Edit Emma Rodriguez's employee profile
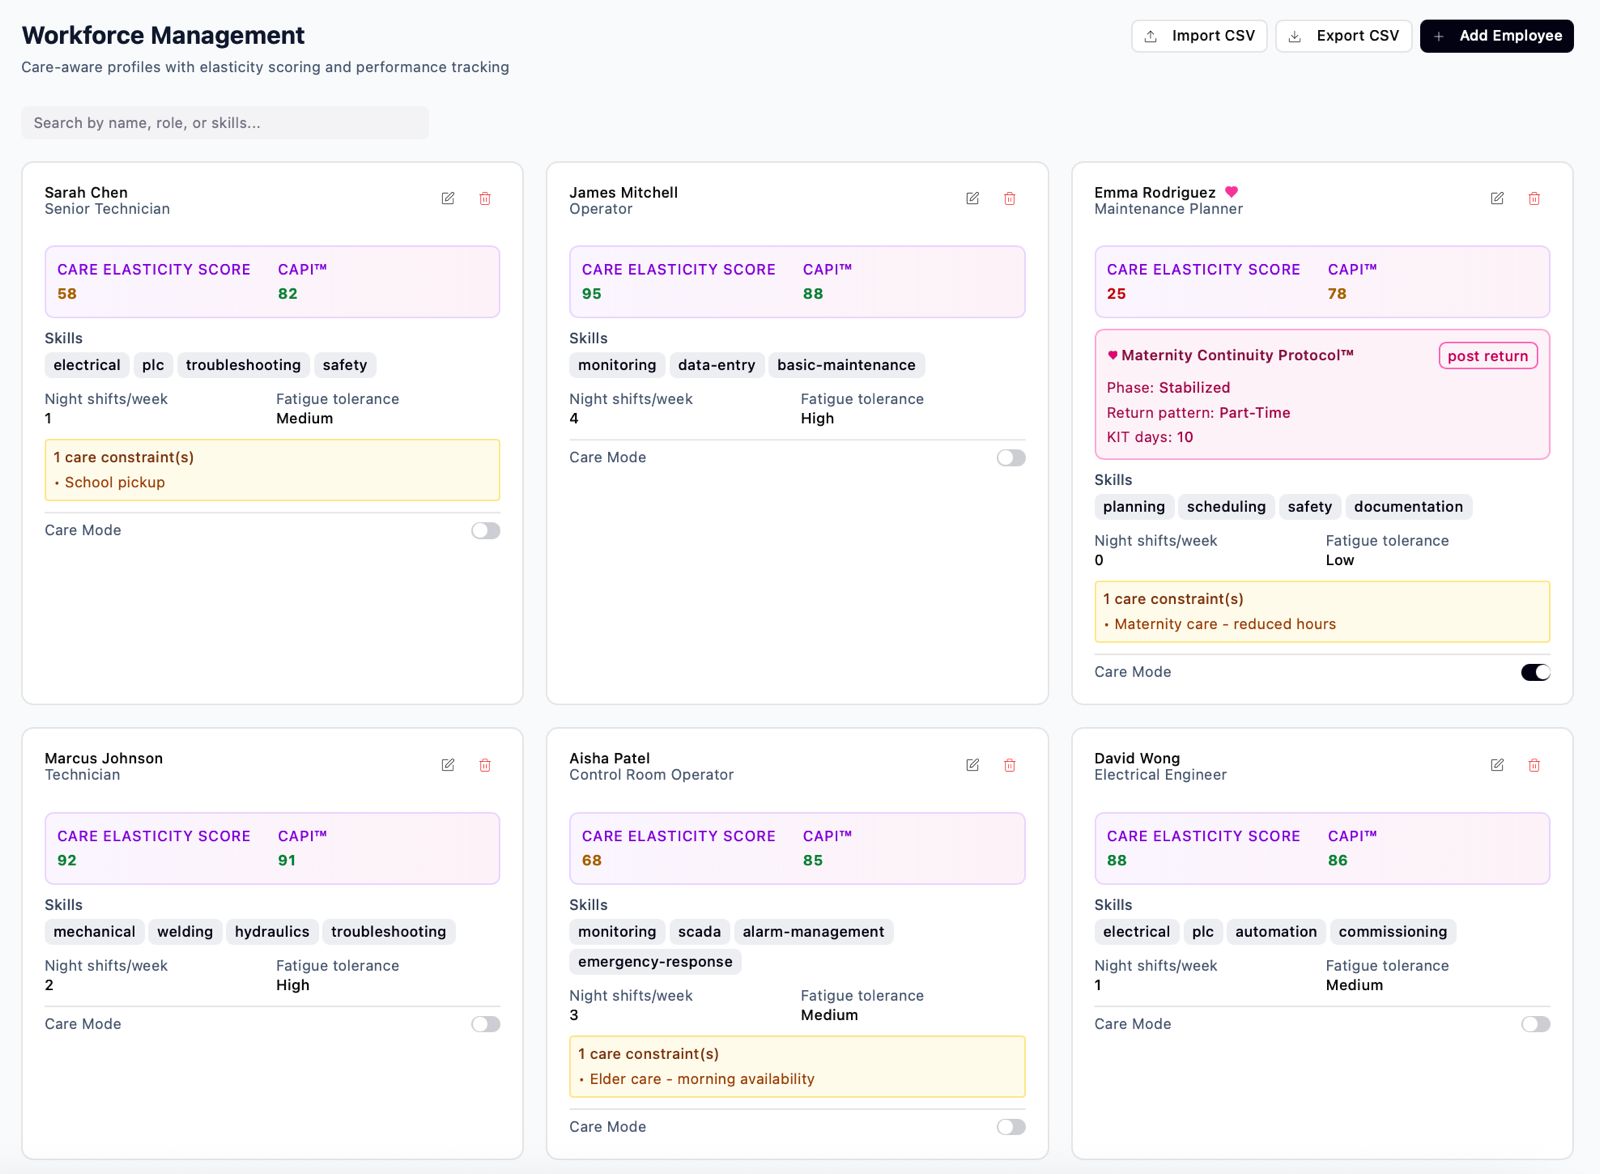This screenshot has width=1600, height=1174. click(x=1497, y=199)
